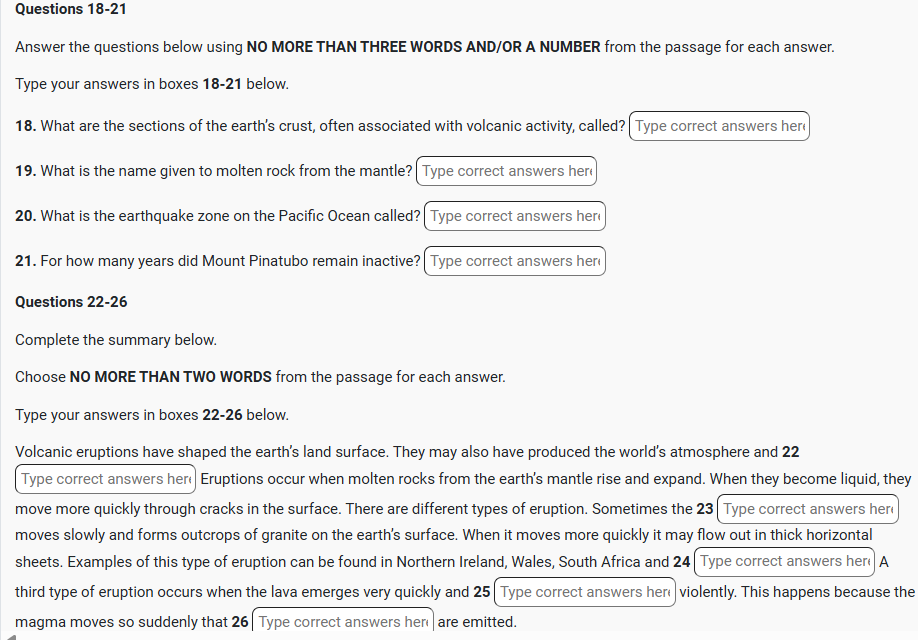
Task: Click the answer box for question 18
Action: 718,126
